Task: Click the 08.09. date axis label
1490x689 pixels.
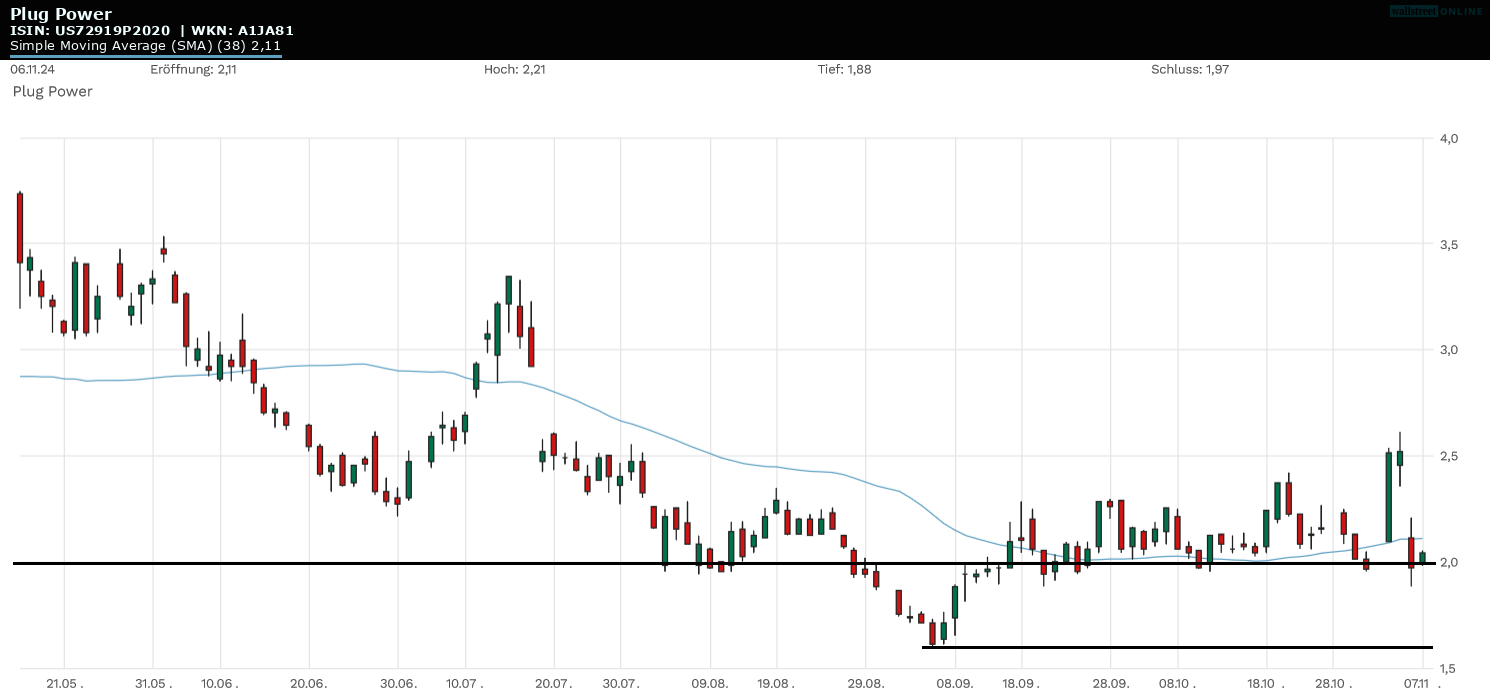Action: click(955, 682)
